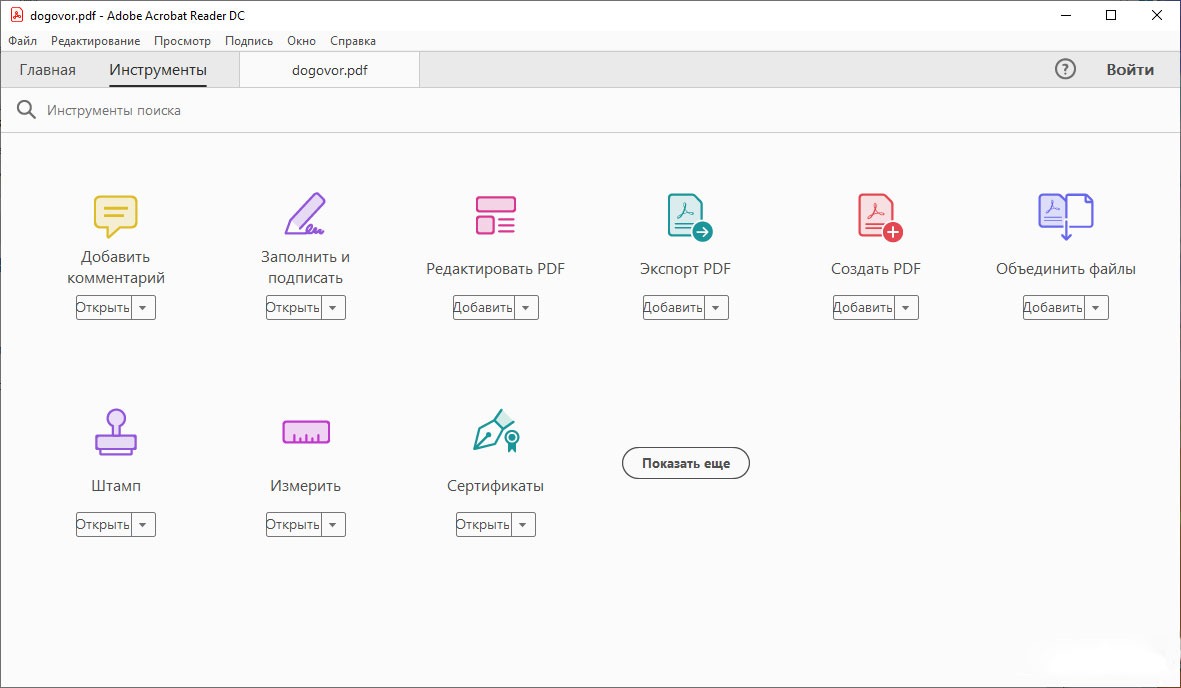This screenshot has width=1181, height=688.
Task: Open the Export PDF tool icon
Action: click(x=687, y=216)
